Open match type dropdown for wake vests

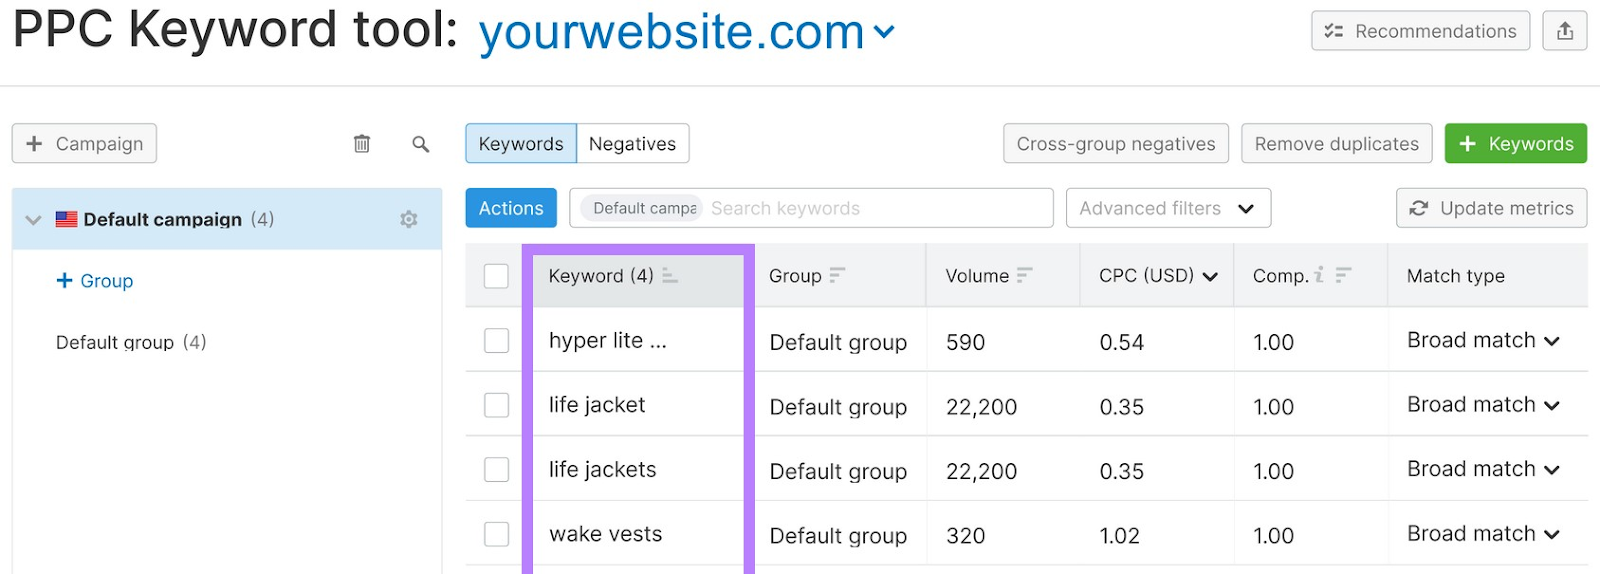coord(1483,534)
